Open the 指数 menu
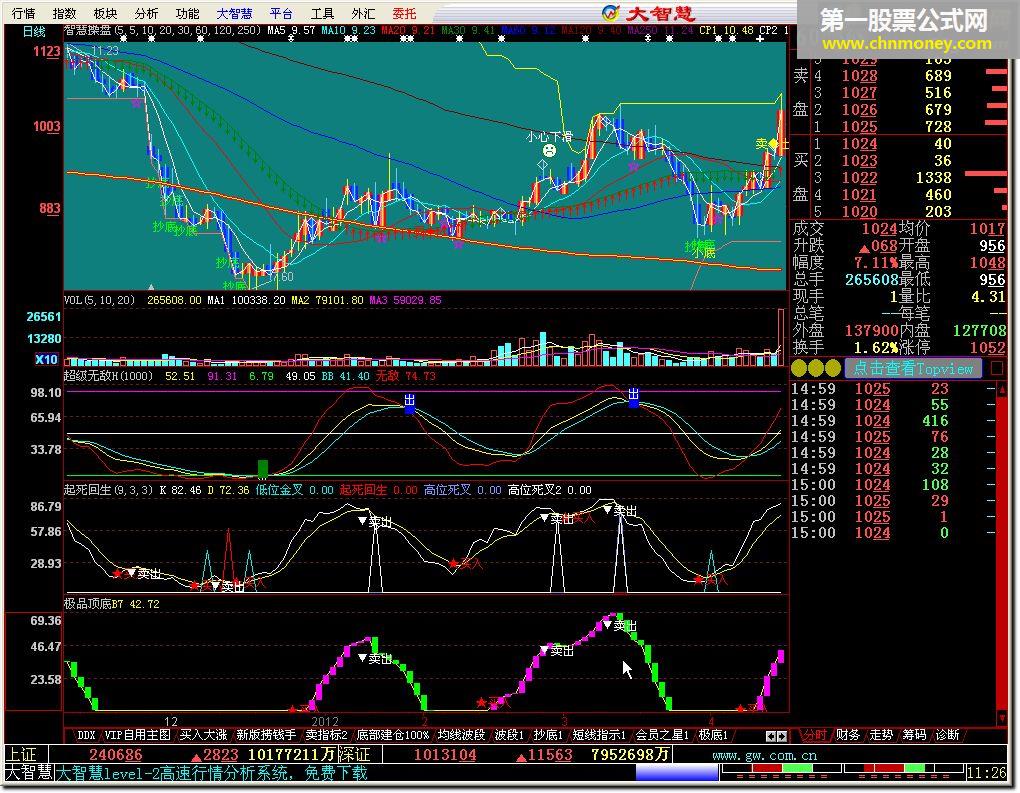 [x=64, y=13]
